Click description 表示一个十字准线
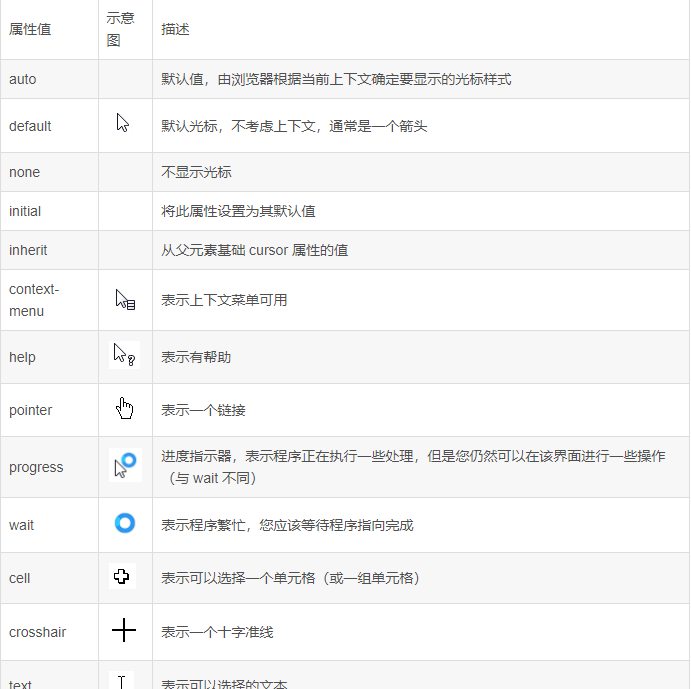 pos(217,632)
